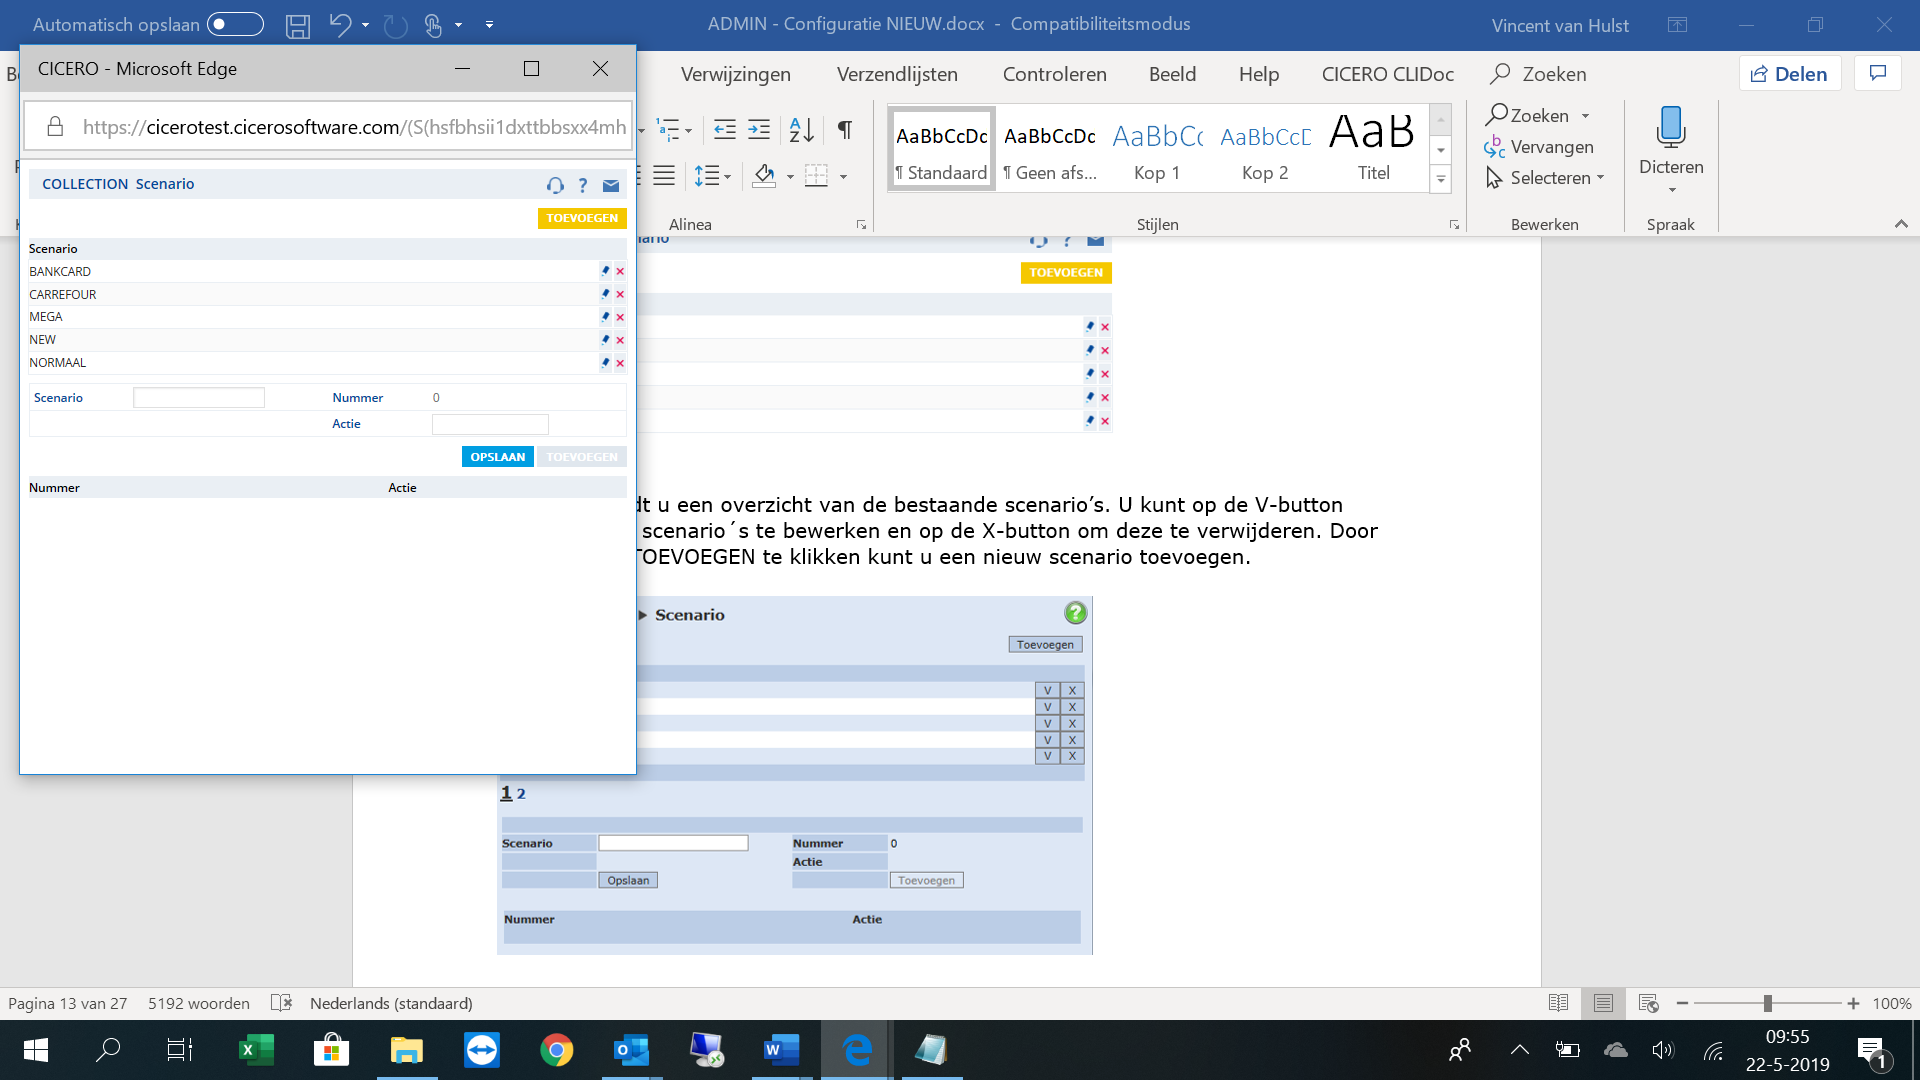Viewport: 1920px width, 1080px height.
Task: Switch to Read Mode view in status bar
Action: pos(1558,1003)
